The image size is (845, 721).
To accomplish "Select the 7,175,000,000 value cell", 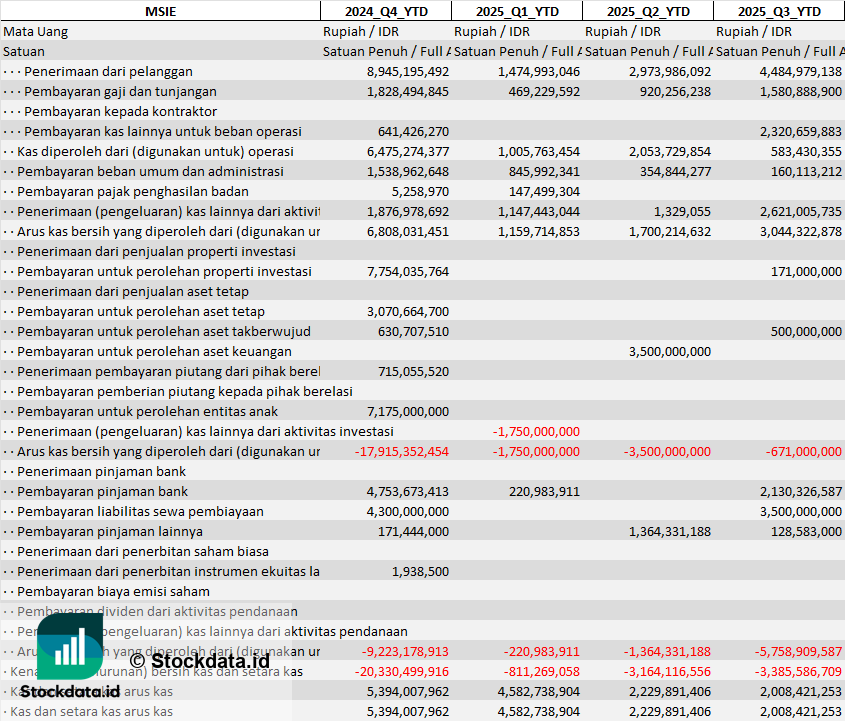I will (408, 411).
